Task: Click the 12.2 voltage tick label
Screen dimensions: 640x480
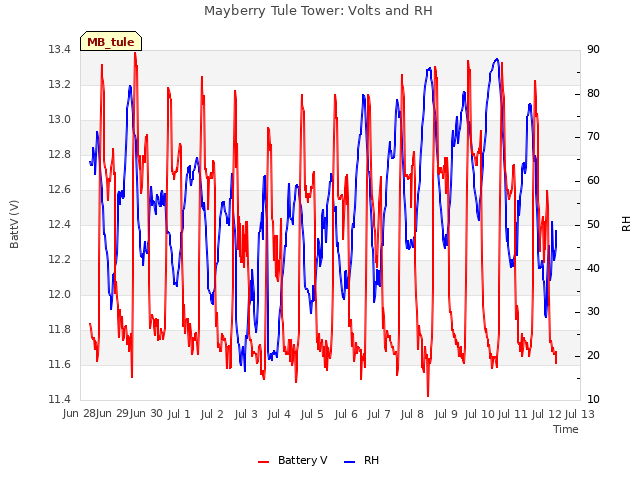Action: tap(60, 260)
